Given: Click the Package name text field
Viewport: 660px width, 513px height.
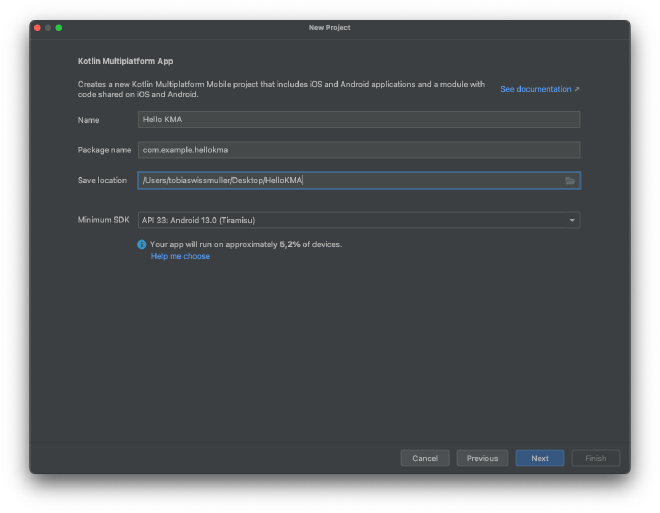Looking at the screenshot, I should [358, 150].
